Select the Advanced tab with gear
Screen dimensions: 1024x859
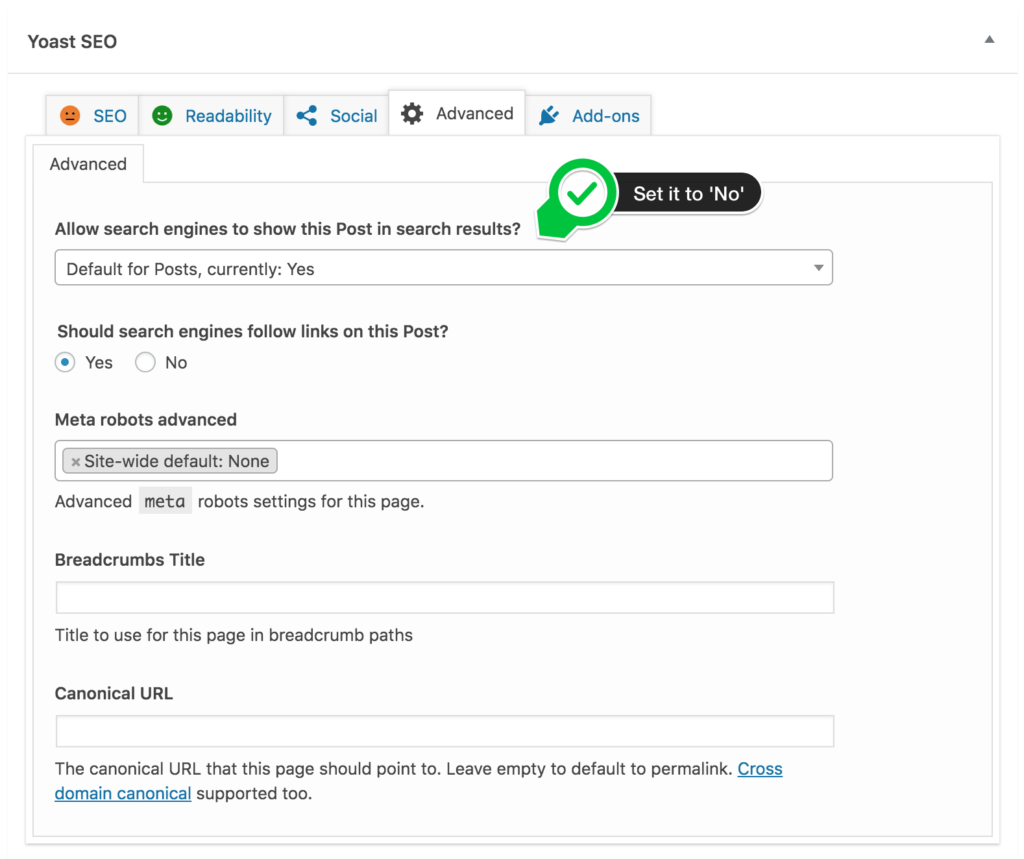[457, 113]
